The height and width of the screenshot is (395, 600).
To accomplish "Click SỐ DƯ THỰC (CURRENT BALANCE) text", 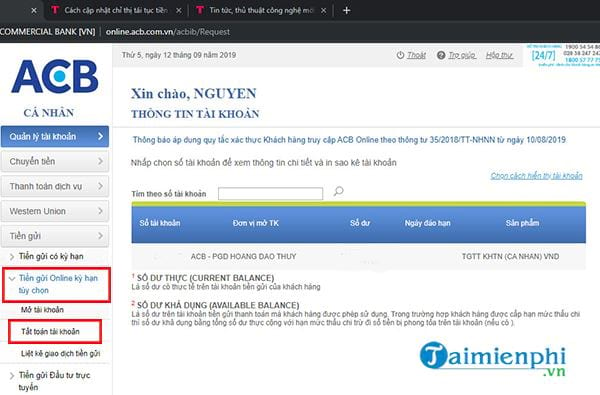I will pos(205,278).
